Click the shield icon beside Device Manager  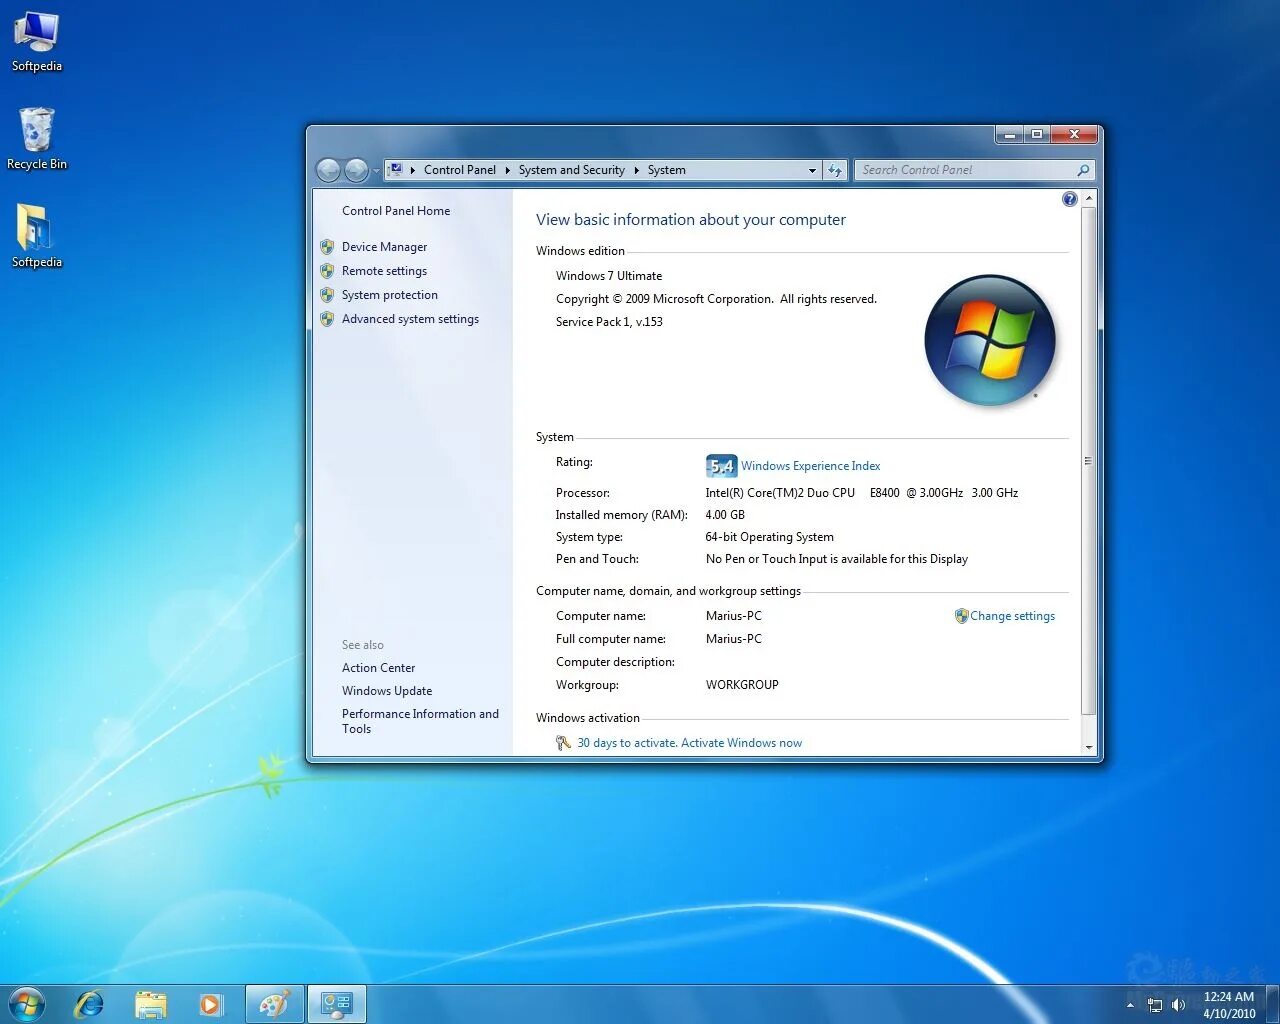[327, 247]
